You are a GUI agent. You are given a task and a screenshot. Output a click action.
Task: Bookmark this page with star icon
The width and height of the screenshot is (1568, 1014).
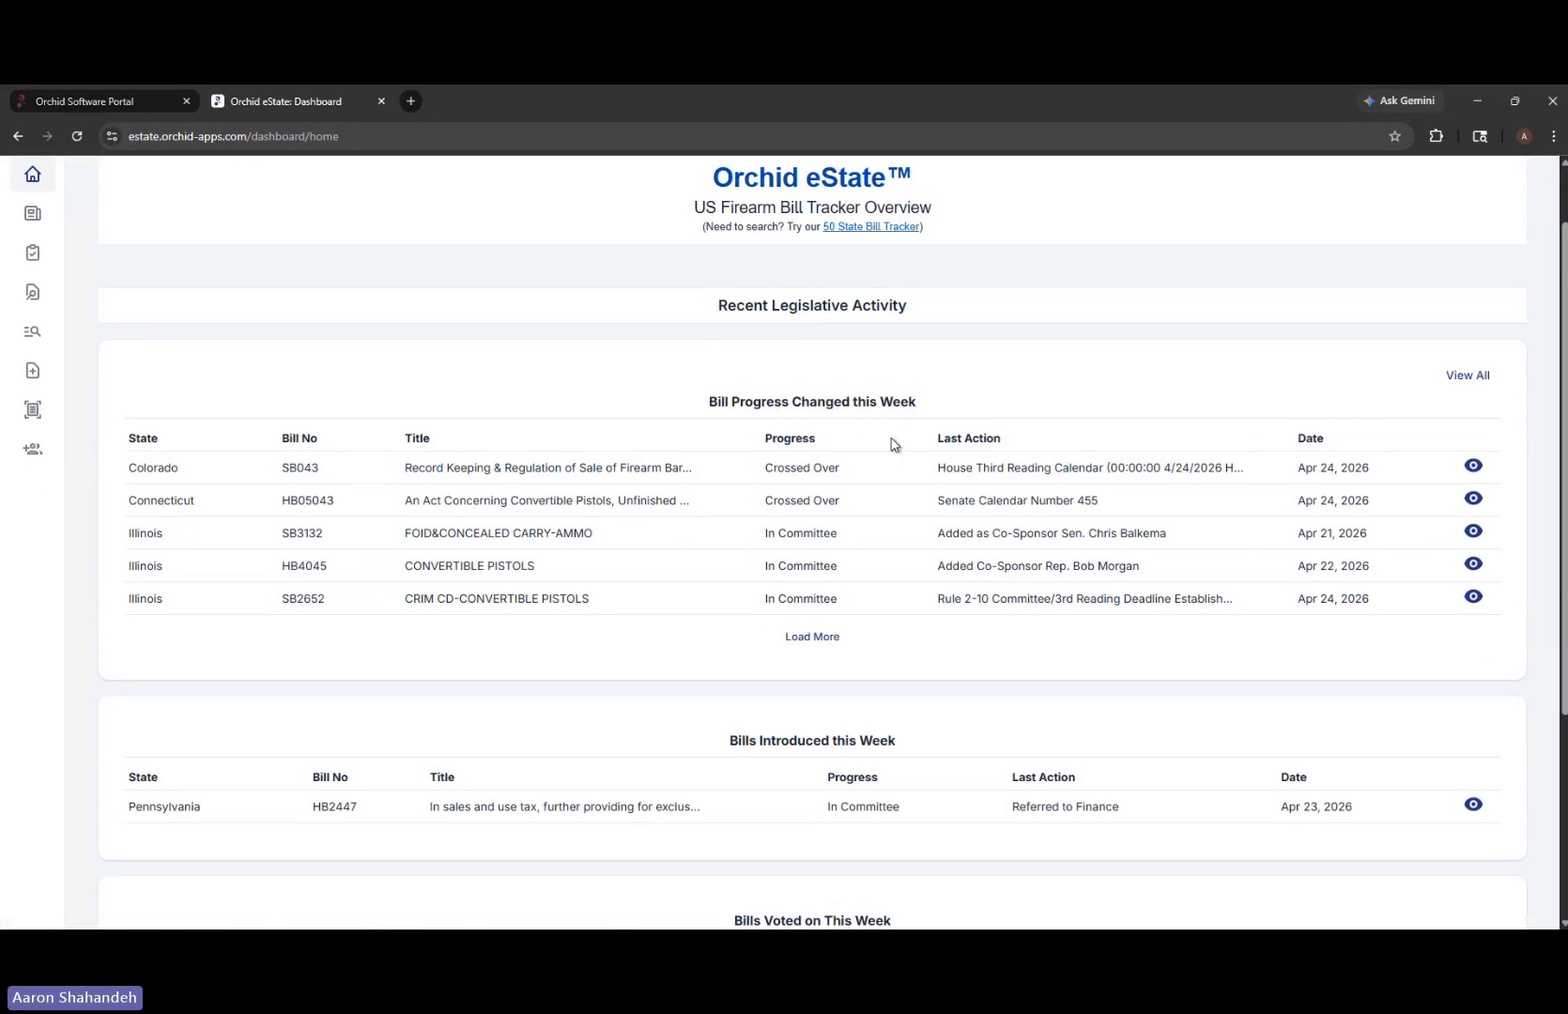point(1395,136)
